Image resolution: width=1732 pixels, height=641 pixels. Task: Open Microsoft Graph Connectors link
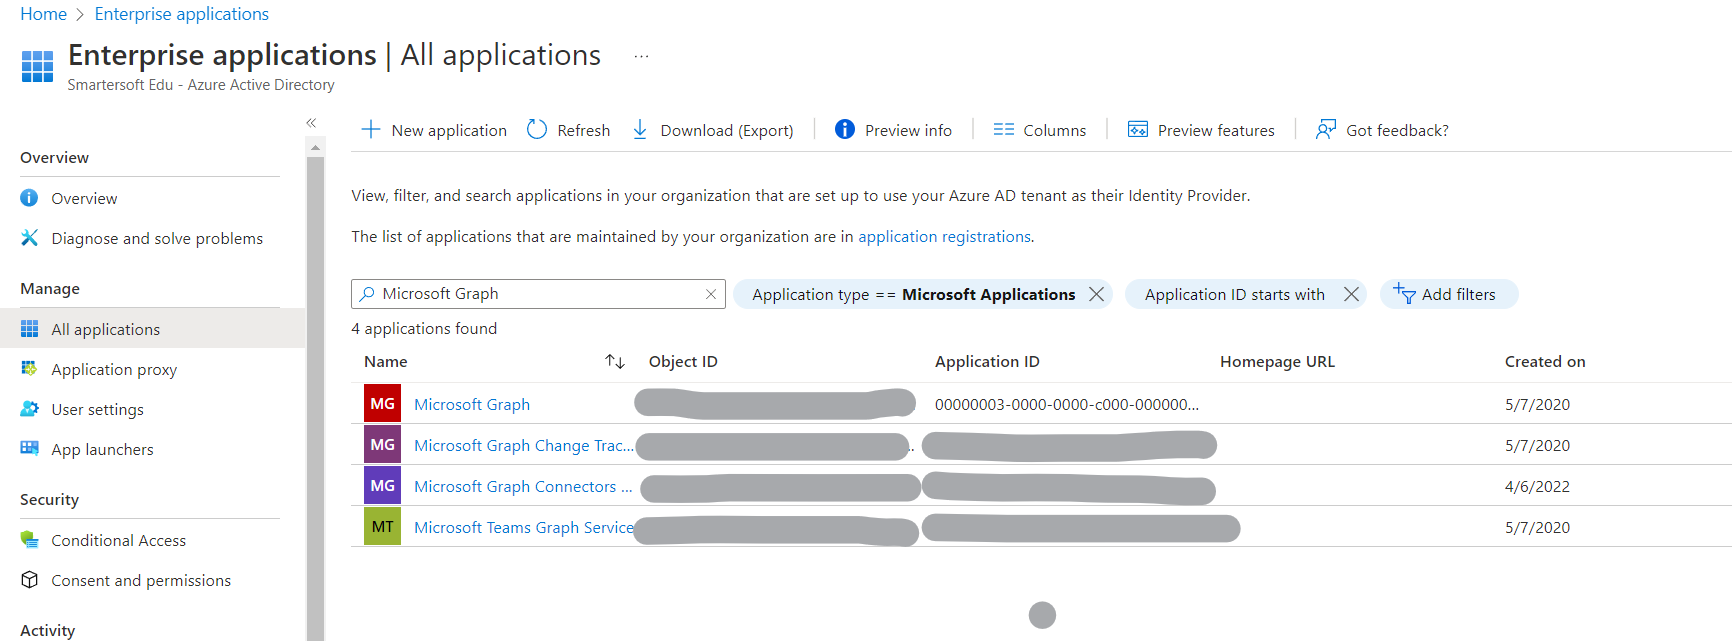coord(523,486)
